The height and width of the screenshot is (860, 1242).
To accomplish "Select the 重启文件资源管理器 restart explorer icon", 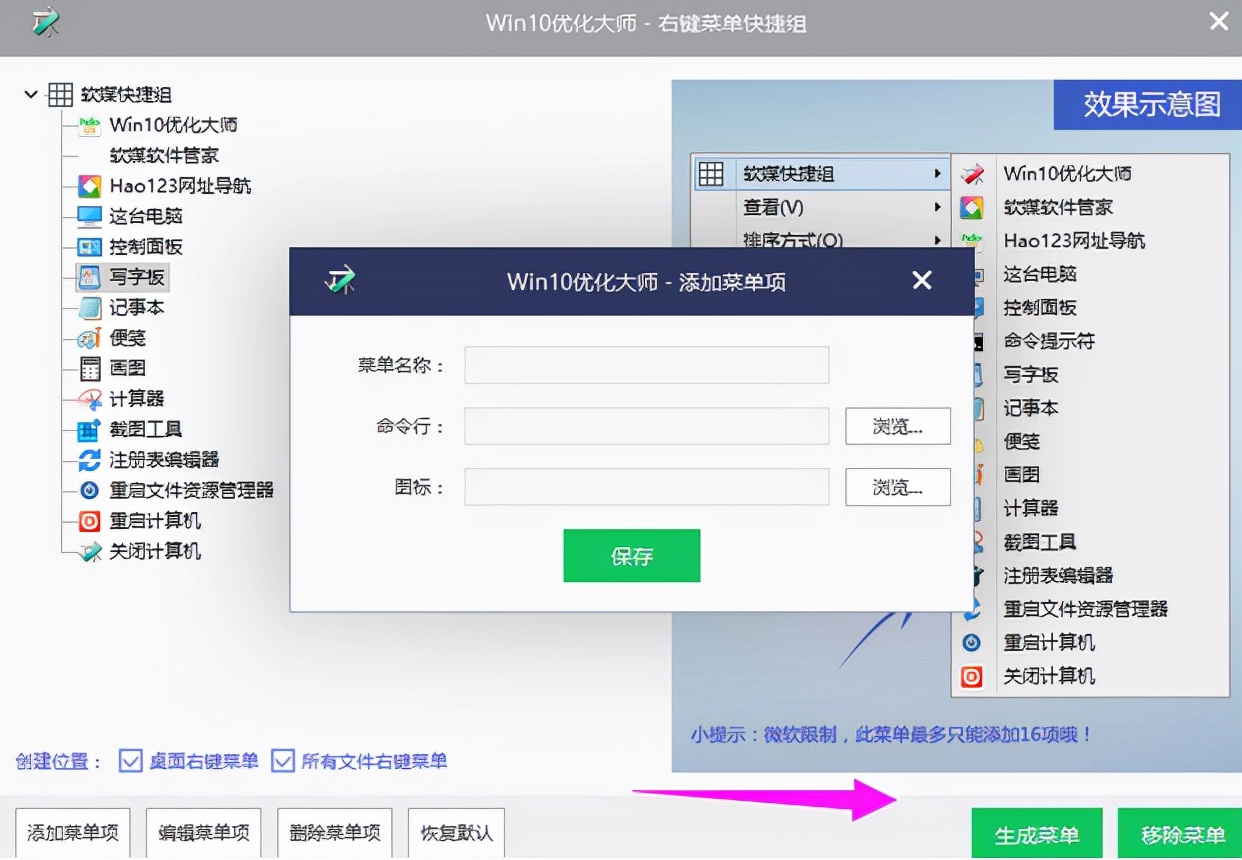I will pos(87,489).
